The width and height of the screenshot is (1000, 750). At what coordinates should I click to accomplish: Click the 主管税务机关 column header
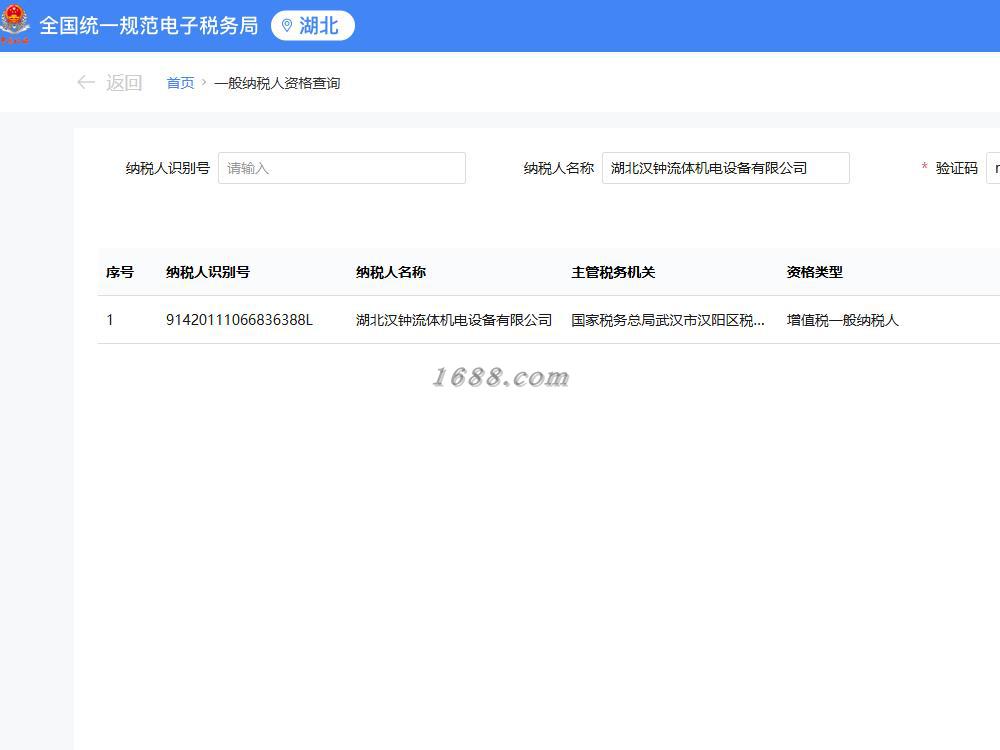click(613, 272)
